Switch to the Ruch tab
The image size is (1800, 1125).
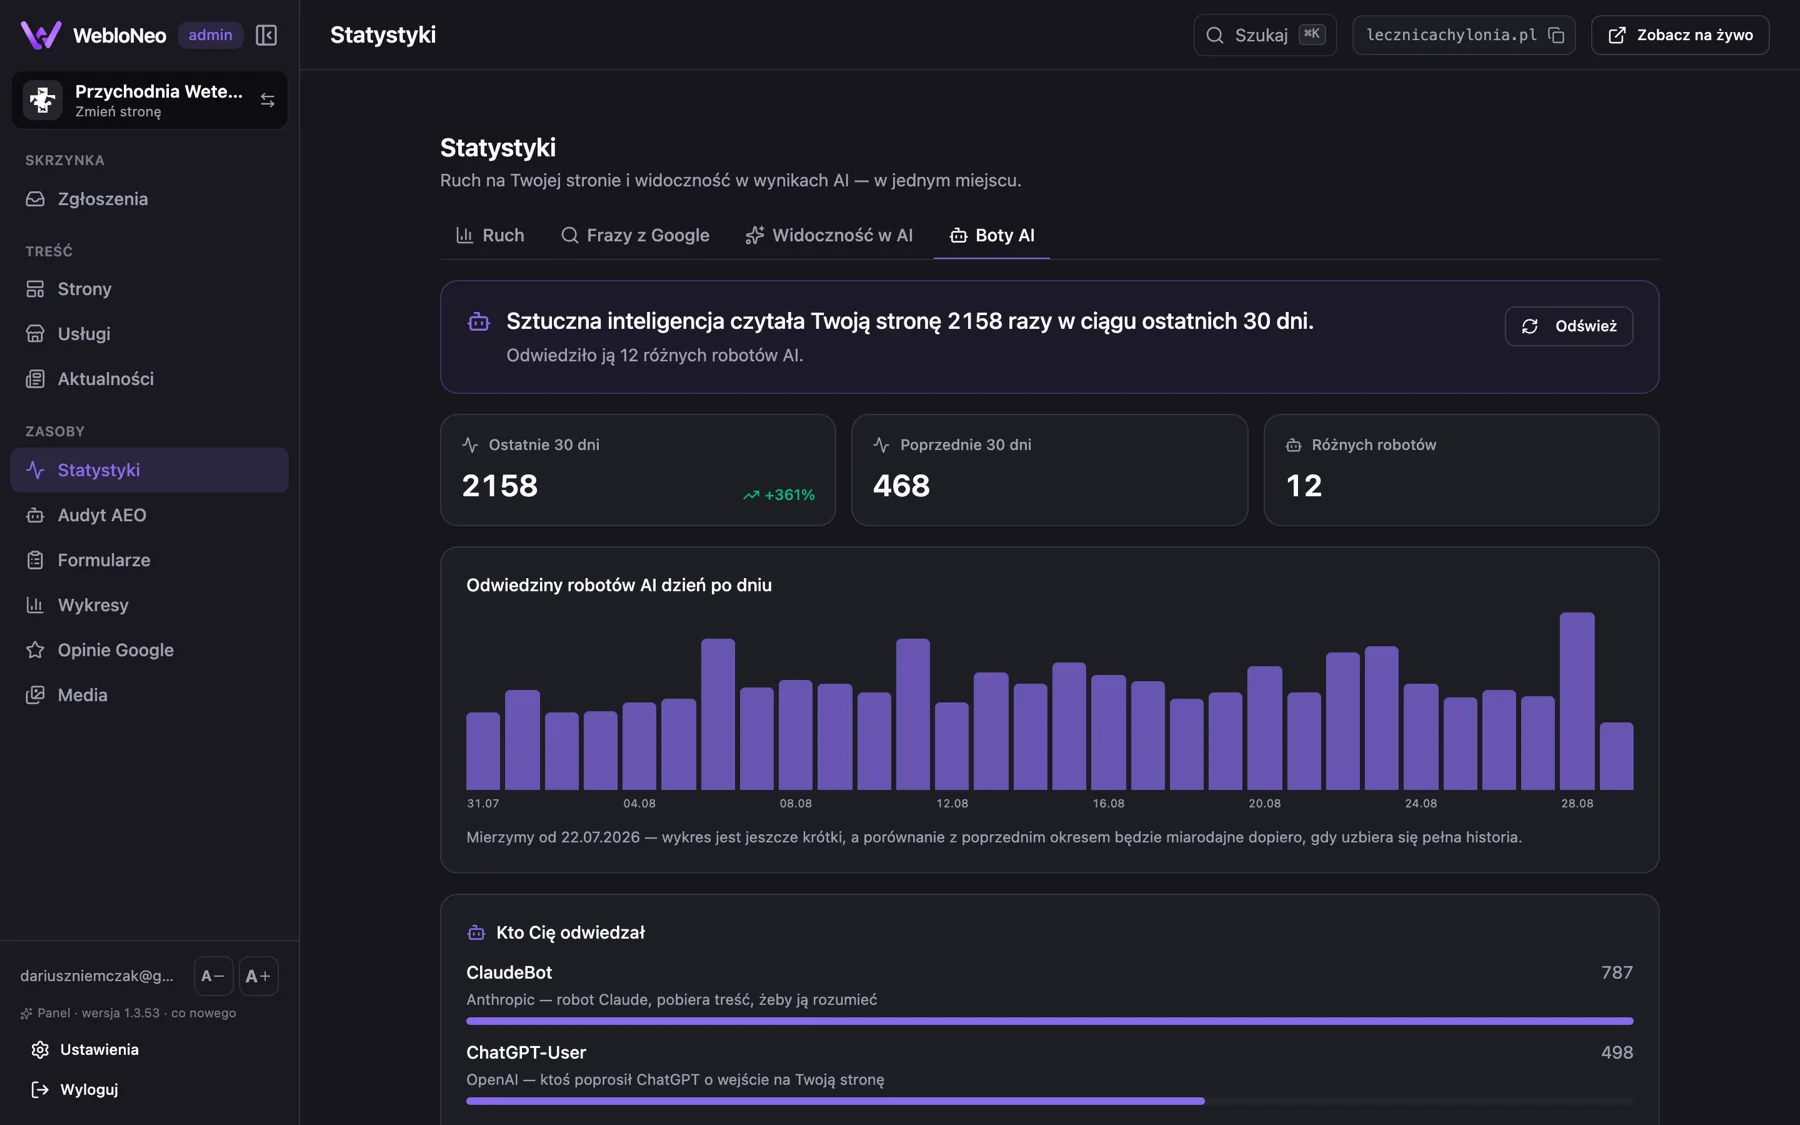490,235
